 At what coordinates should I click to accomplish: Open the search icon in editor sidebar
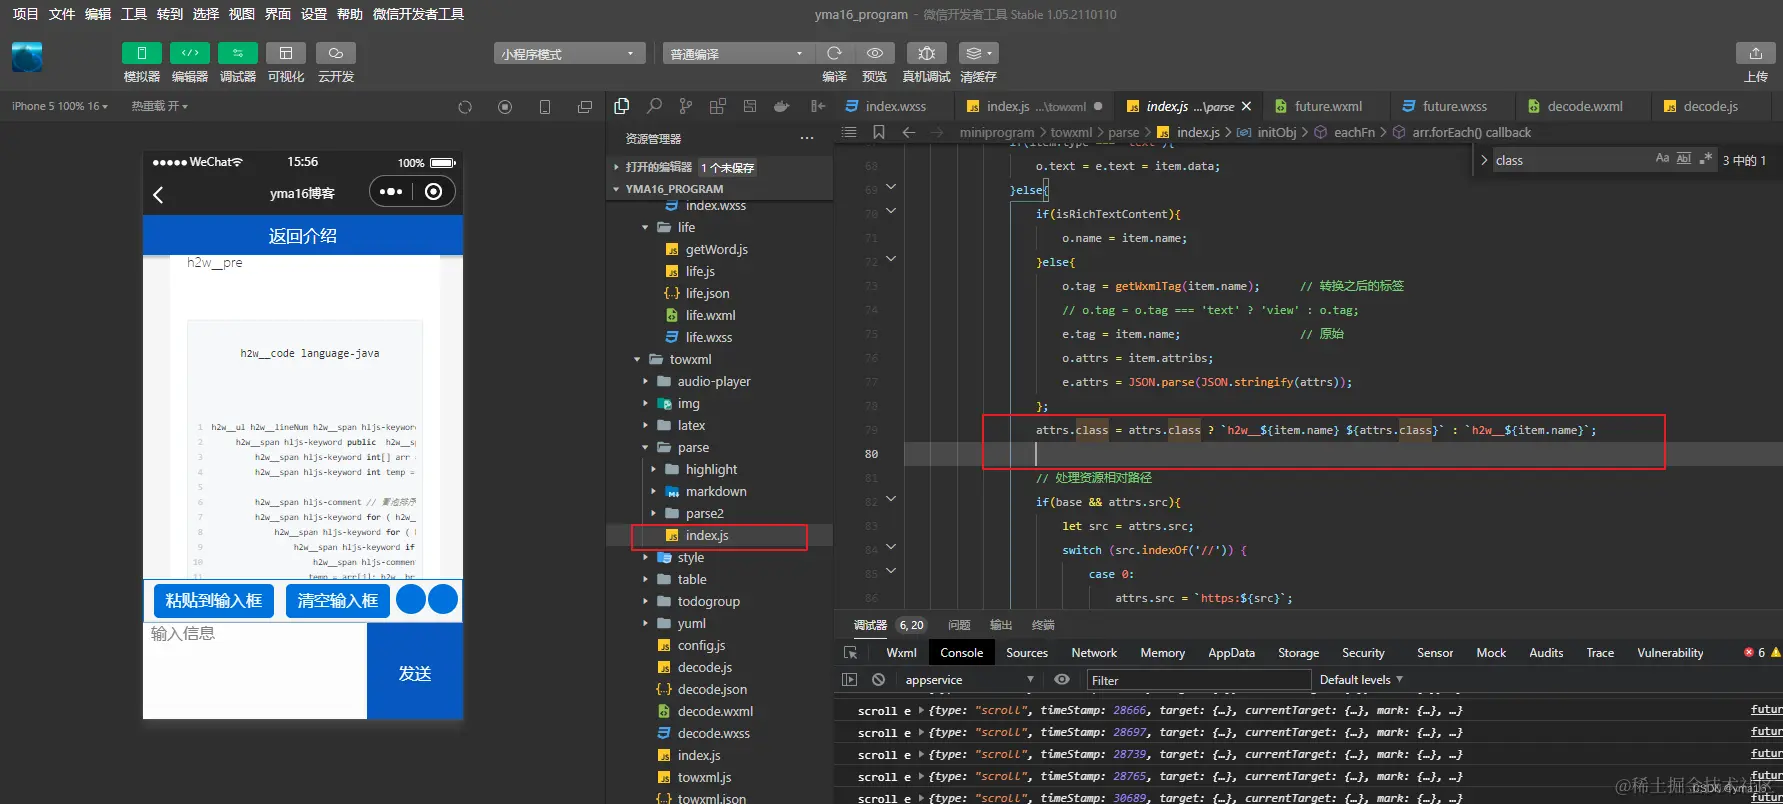(654, 106)
